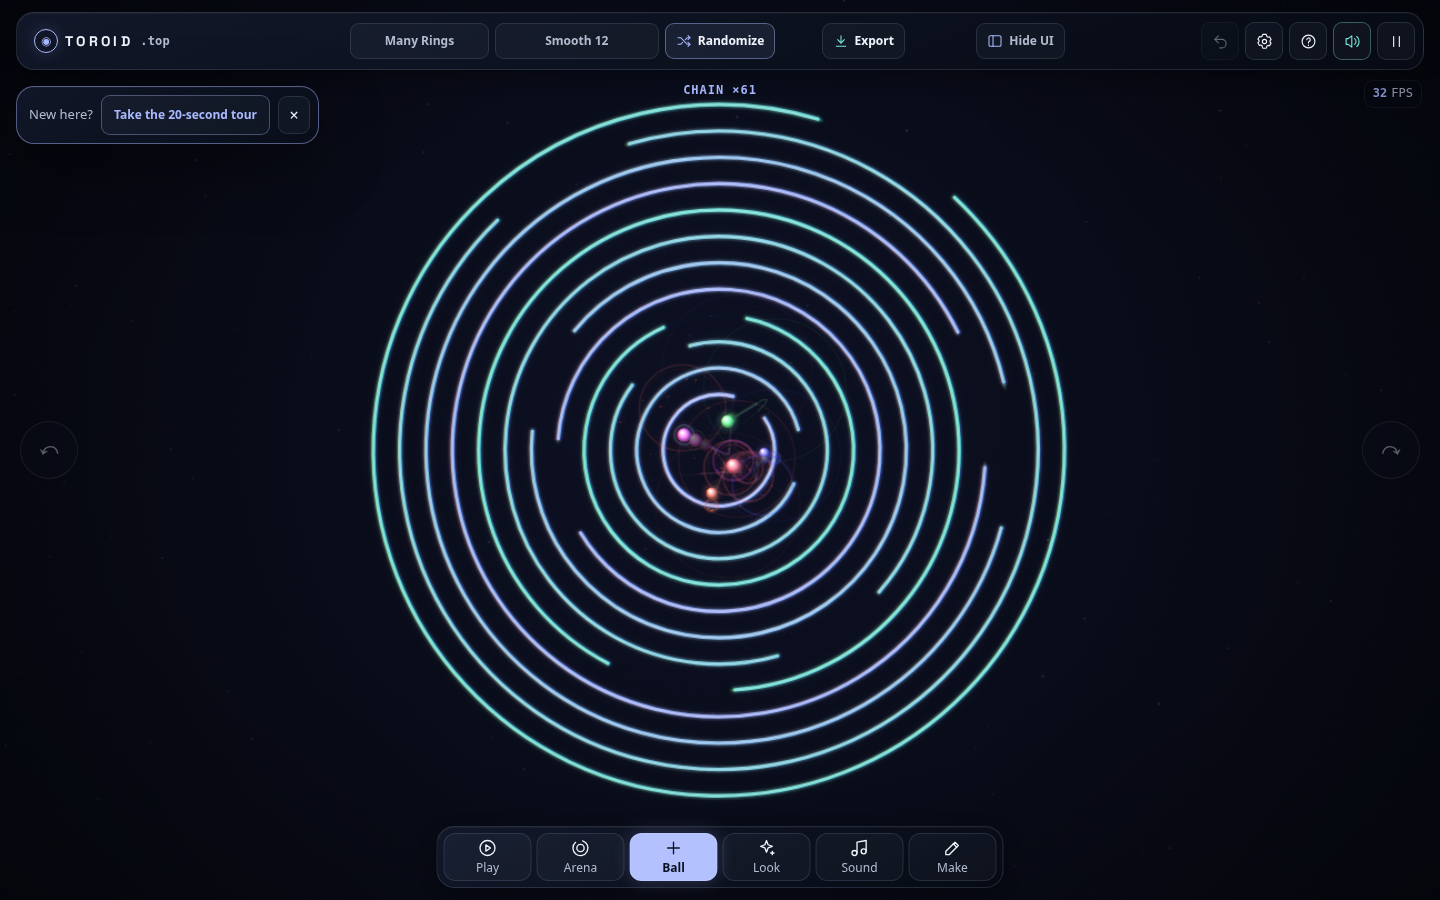
Task: Click the large red ball in center
Action: click(x=733, y=466)
